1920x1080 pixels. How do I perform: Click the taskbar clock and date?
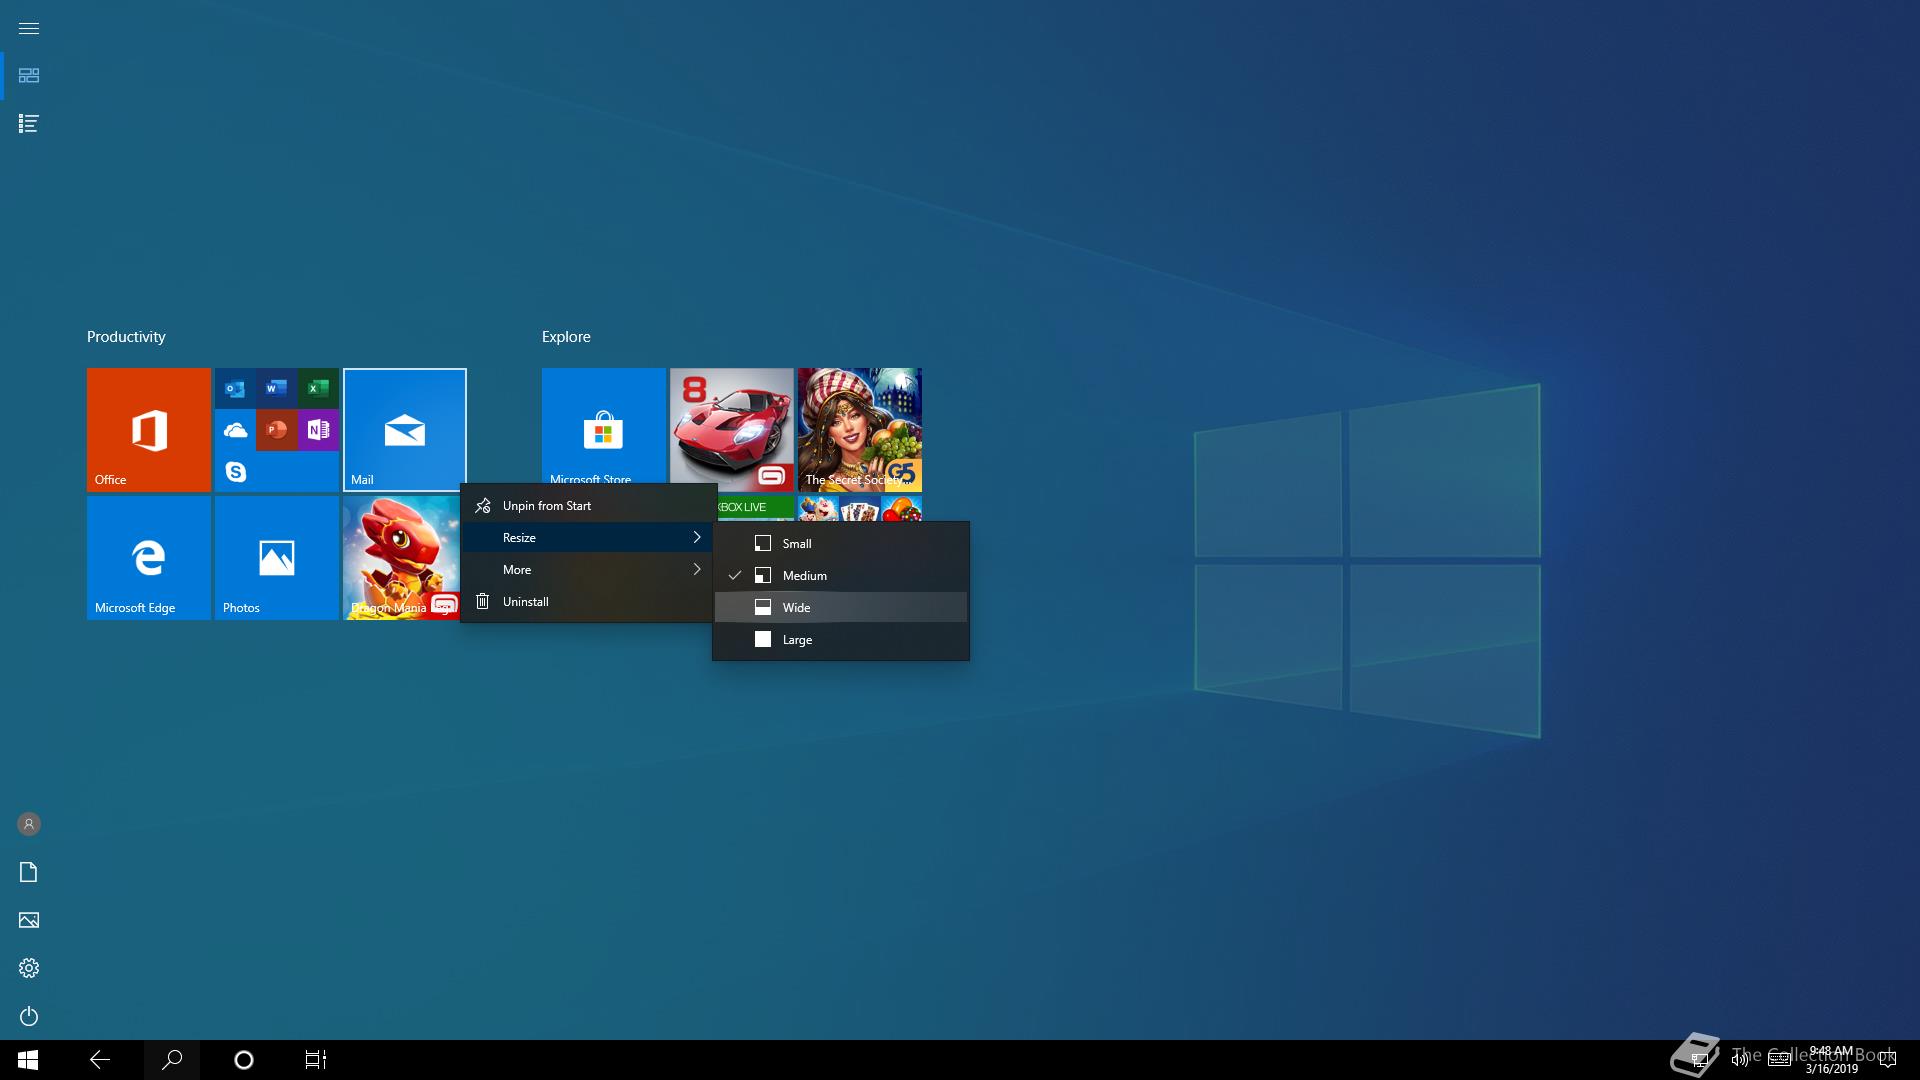point(1831,1060)
